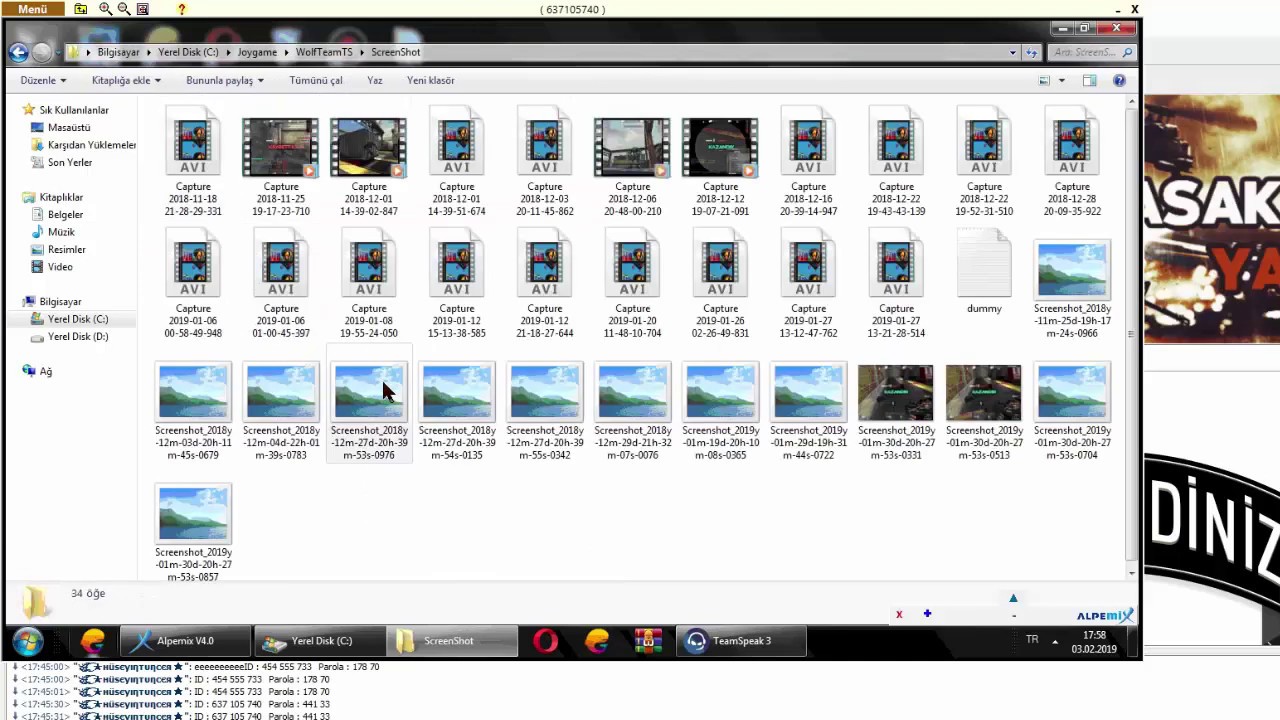The image size is (1280, 720).
Task: Open Belgeler library in navigation pane
Action: 65,215
